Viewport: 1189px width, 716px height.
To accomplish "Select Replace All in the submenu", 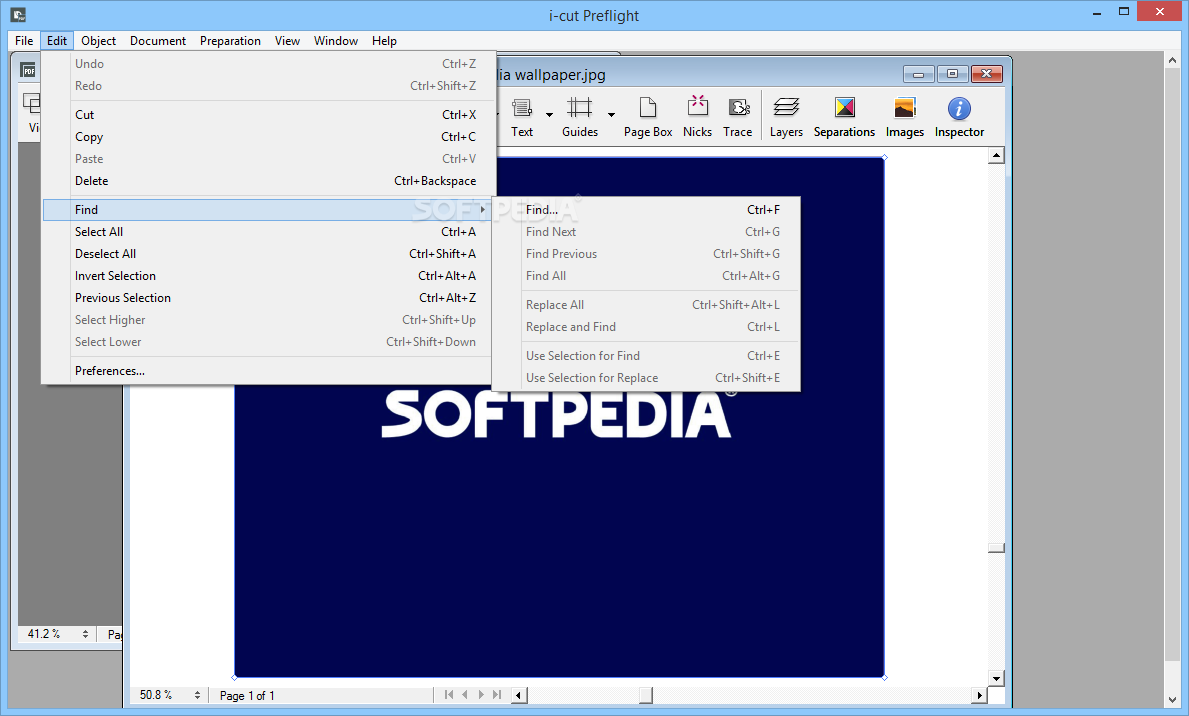I will point(646,304).
